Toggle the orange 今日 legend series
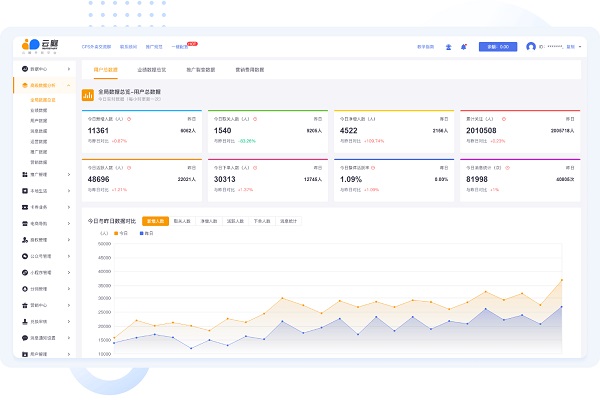Viewport: 600px width, 400px height. coord(122,233)
